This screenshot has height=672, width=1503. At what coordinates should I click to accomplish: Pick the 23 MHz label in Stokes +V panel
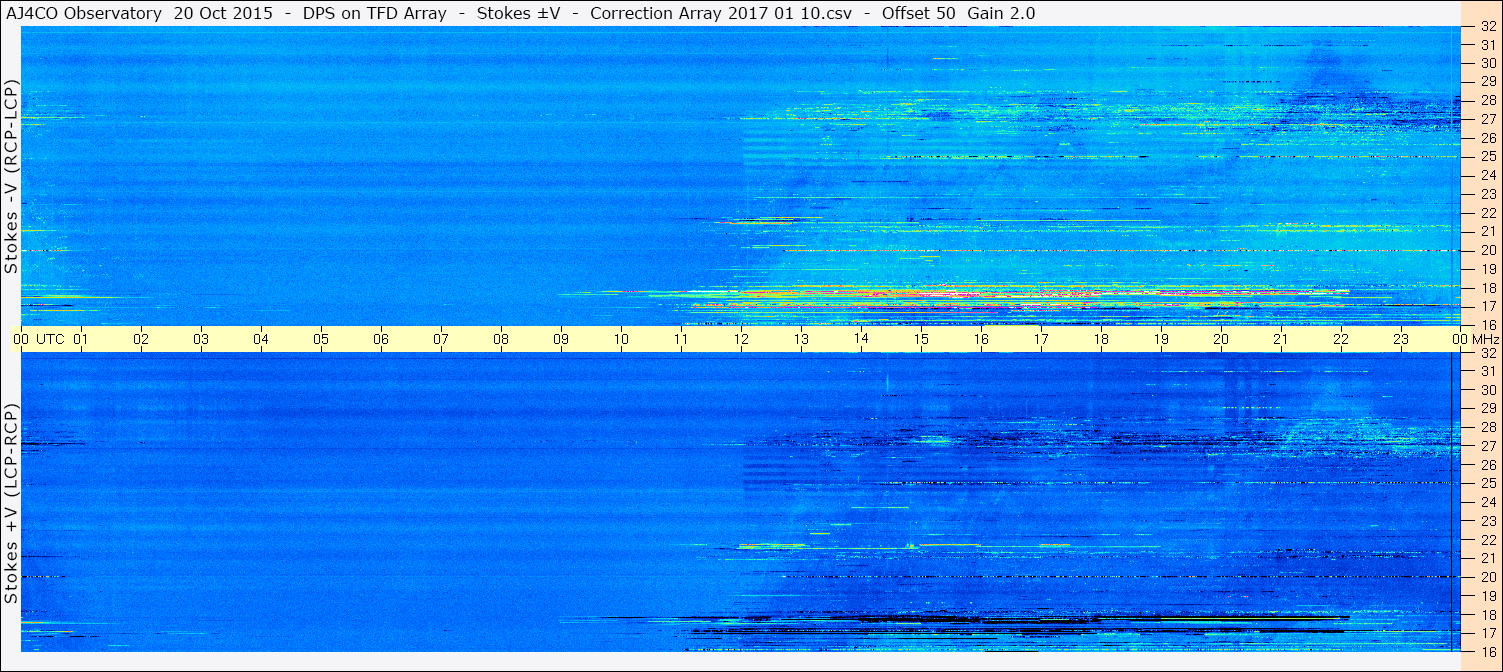click(1487, 521)
